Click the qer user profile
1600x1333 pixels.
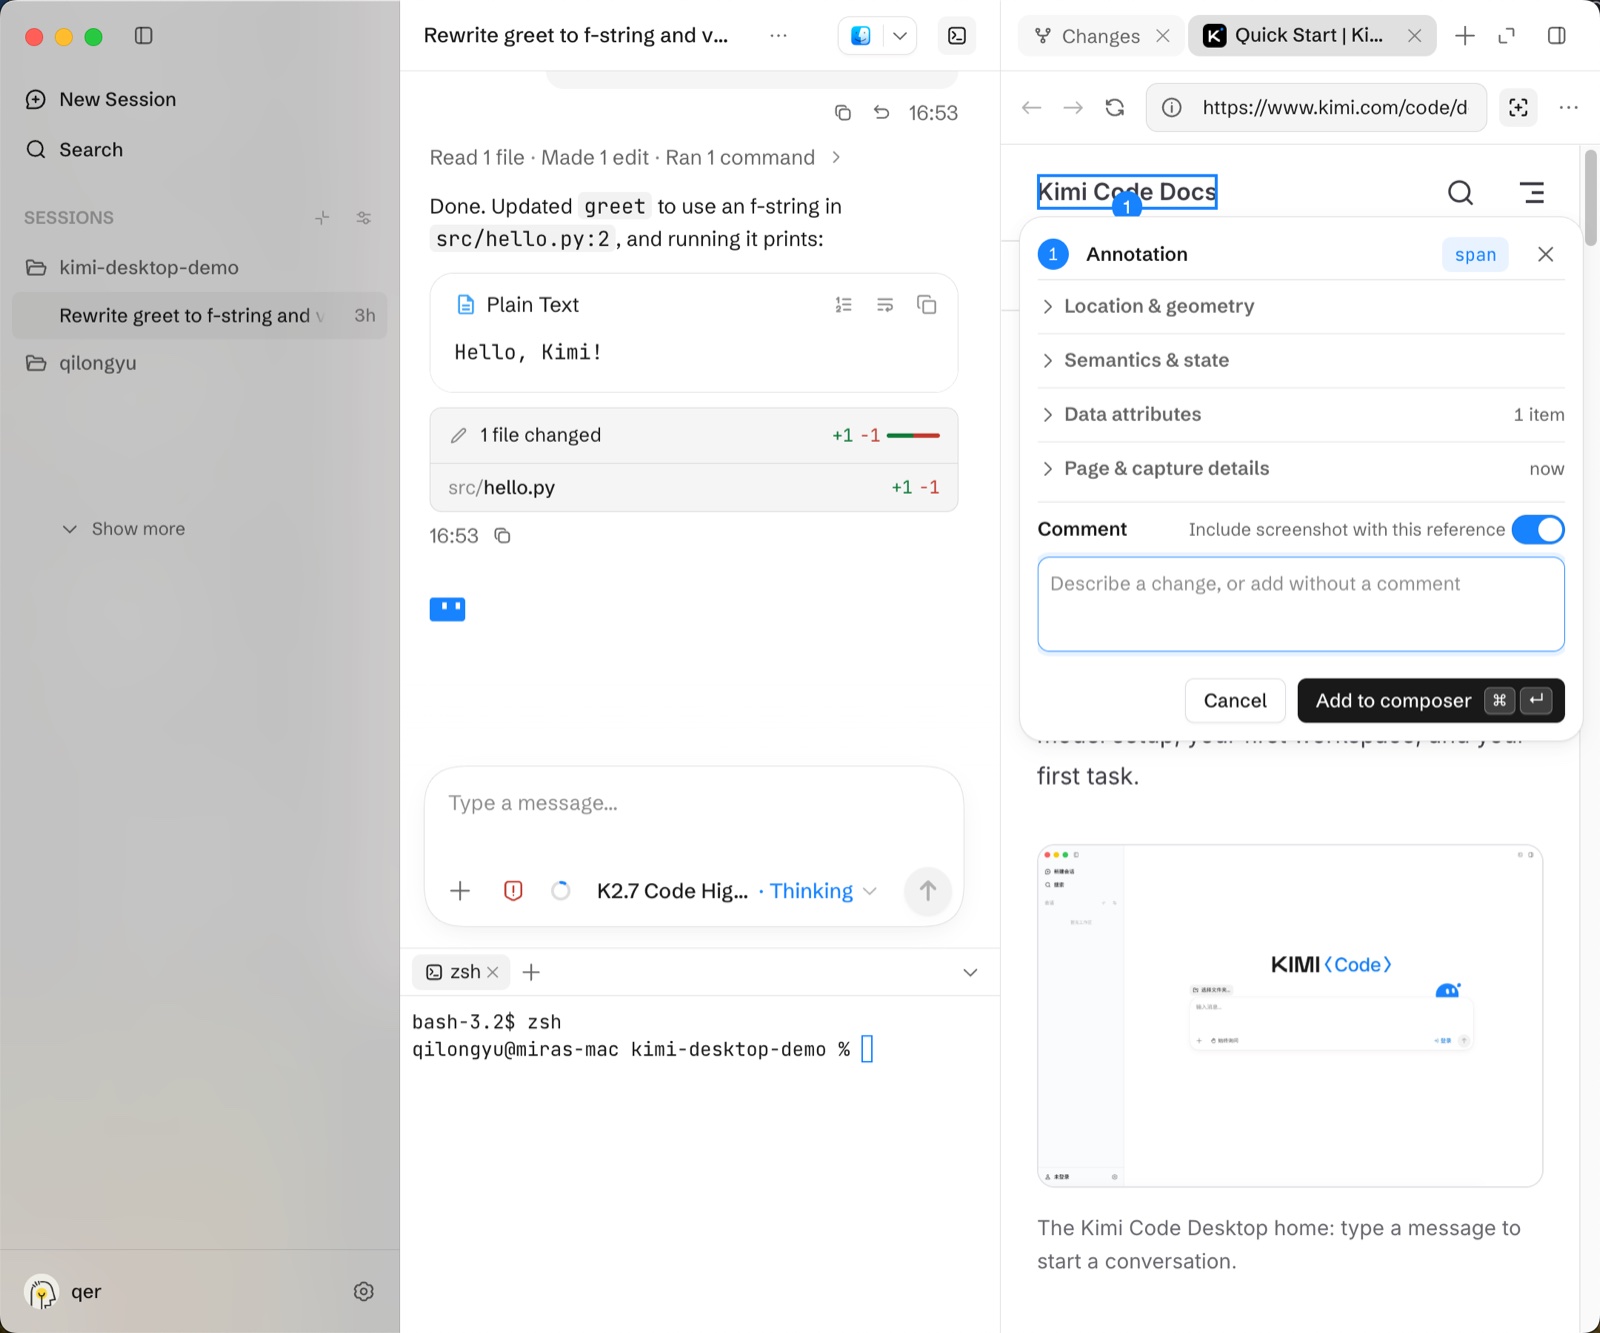coord(63,1291)
